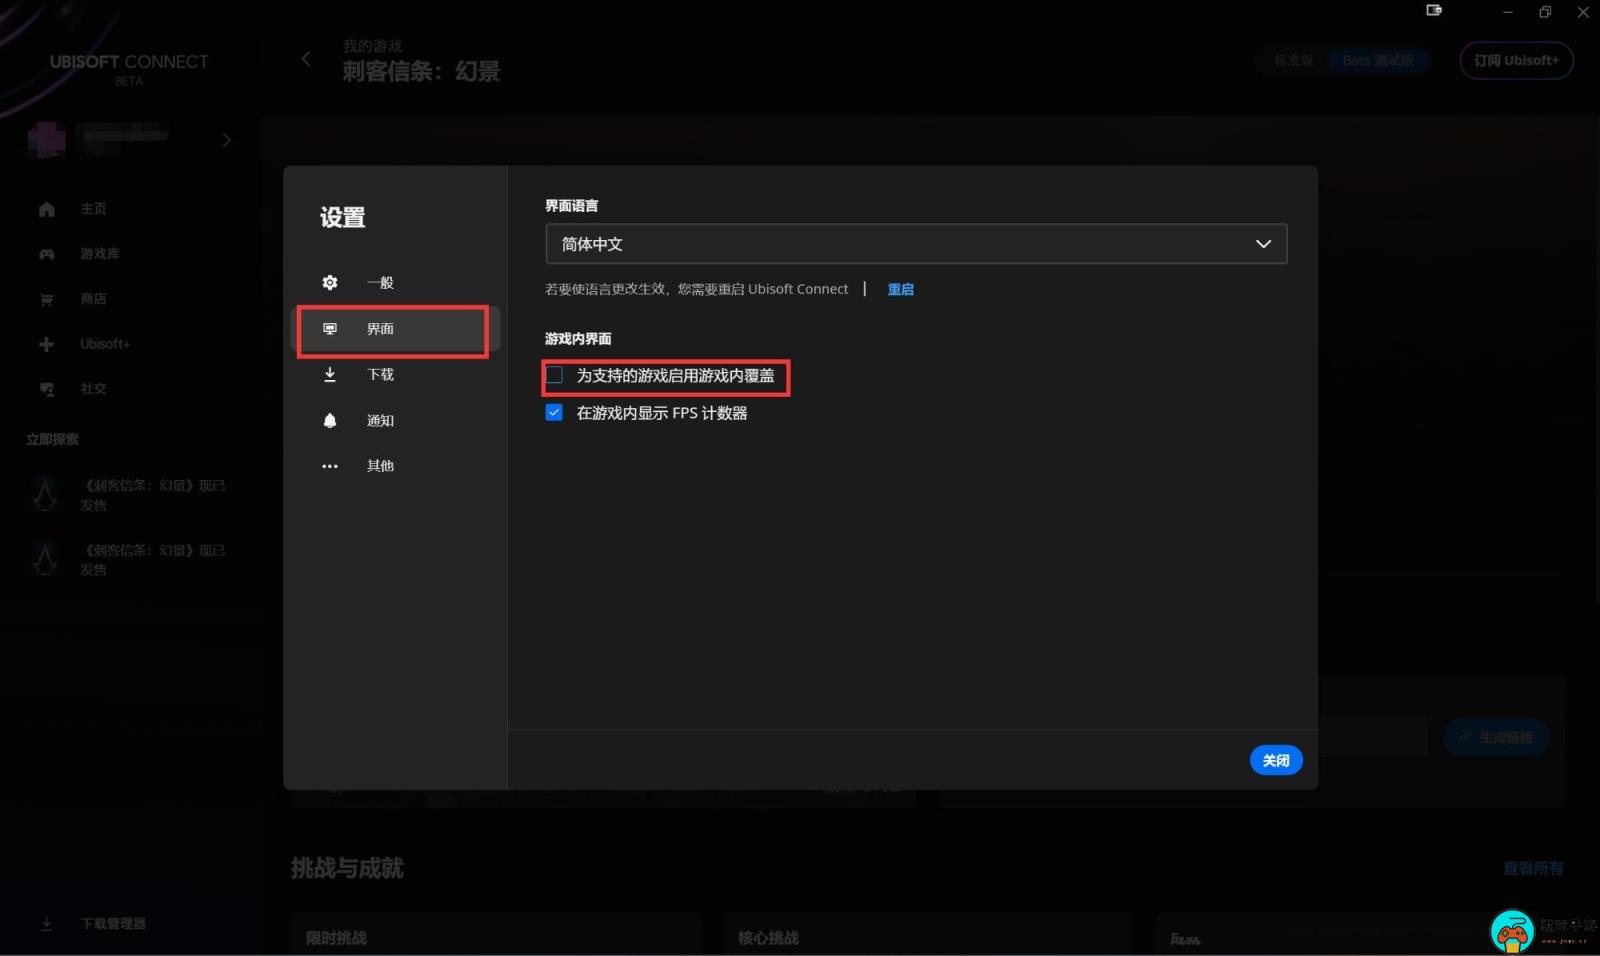The image size is (1600, 956).
Task: Click the 关闭 button
Action: 1276,761
